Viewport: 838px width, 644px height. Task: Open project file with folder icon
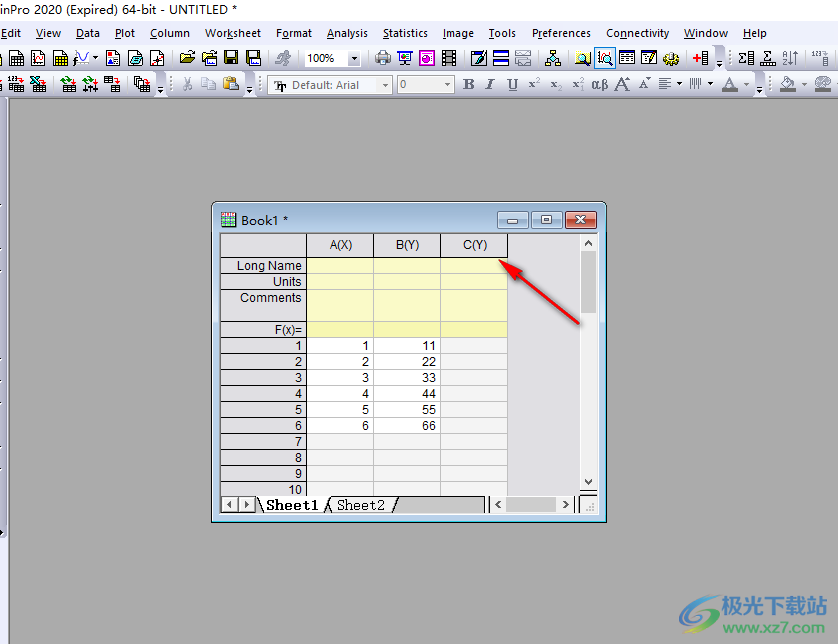pyautogui.click(x=187, y=58)
